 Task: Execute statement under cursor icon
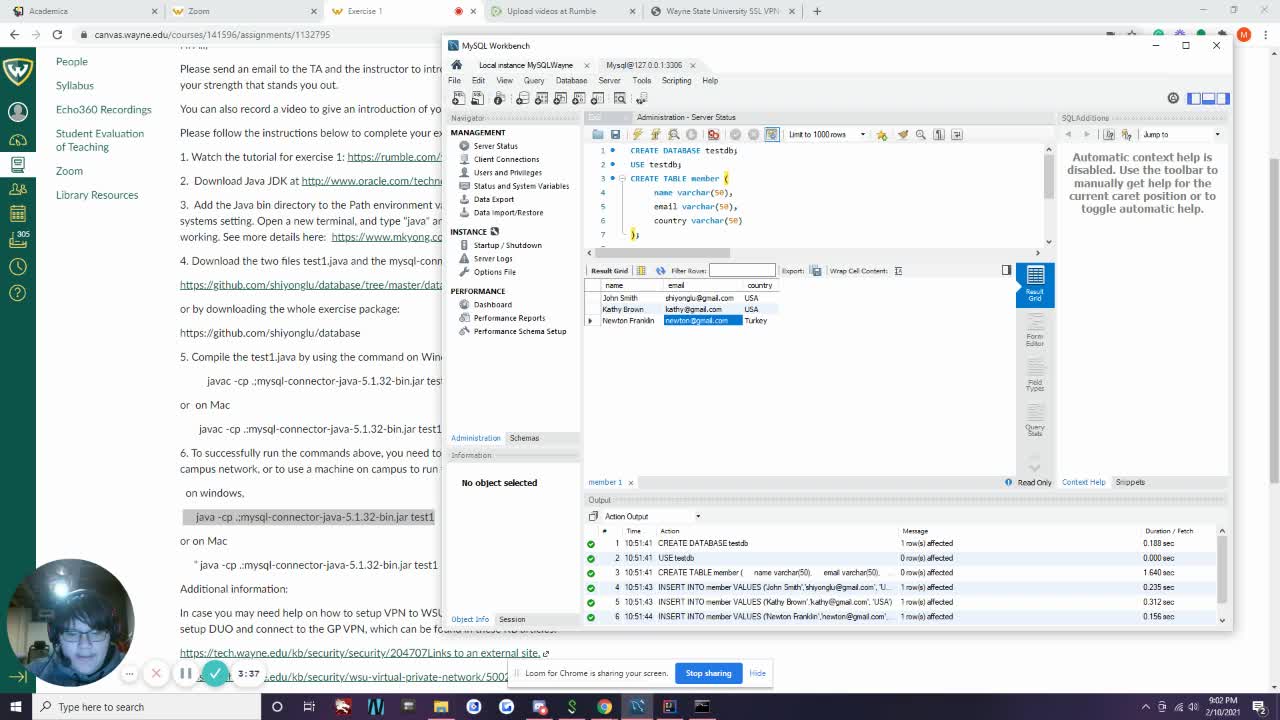pos(656,134)
